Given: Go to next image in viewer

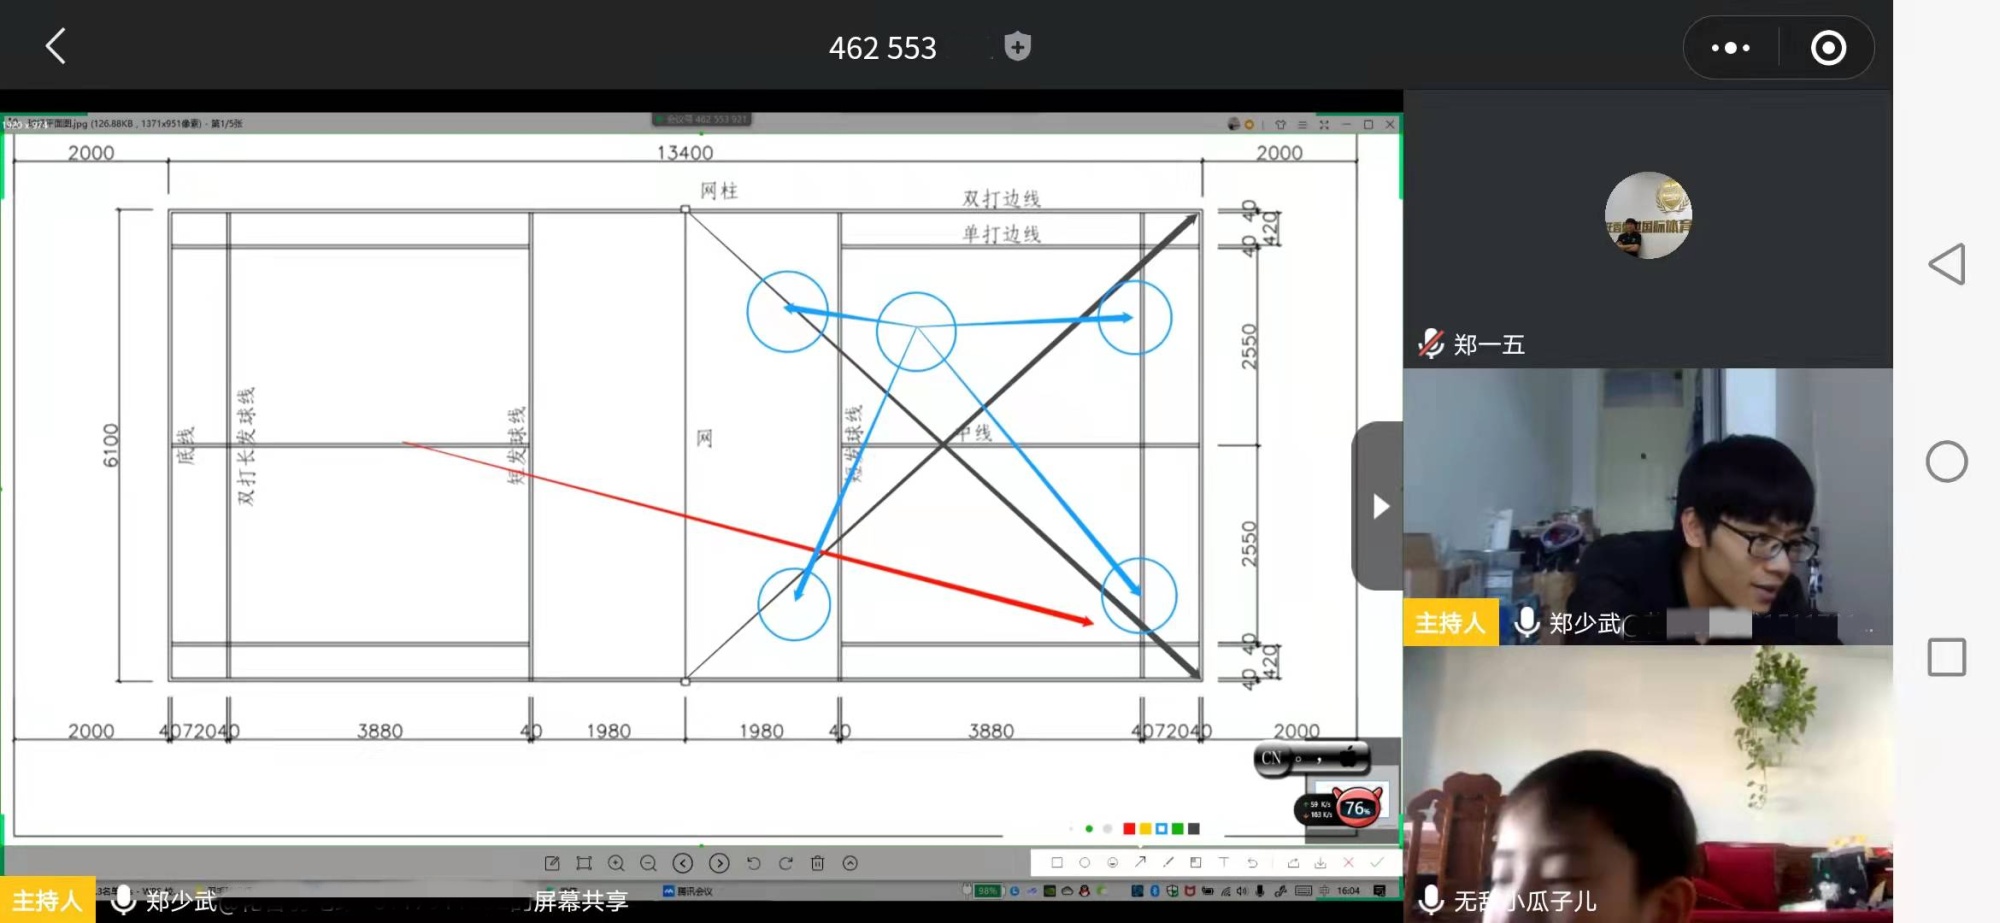Looking at the screenshot, I should (x=719, y=863).
